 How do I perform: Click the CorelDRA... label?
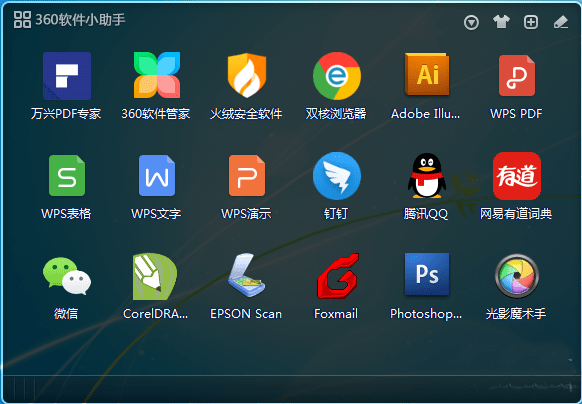coord(156,314)
